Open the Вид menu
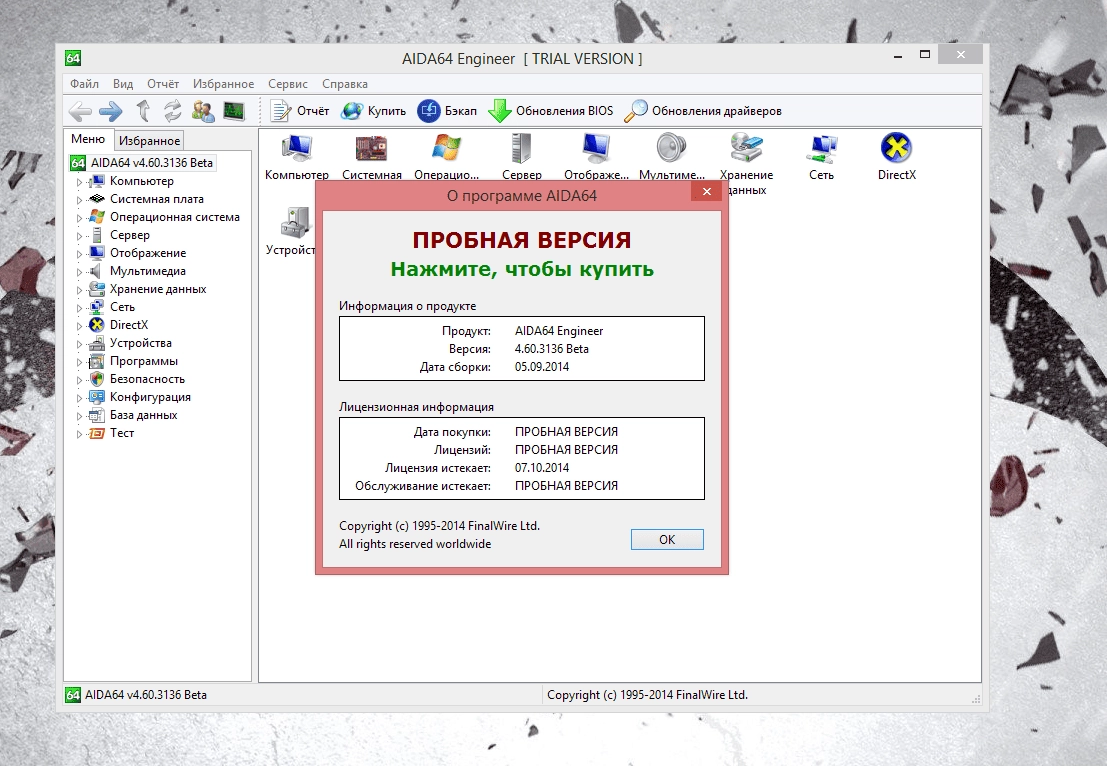Image resolution: width=1107 pixels, height=766 pixels. coord(123,84)
